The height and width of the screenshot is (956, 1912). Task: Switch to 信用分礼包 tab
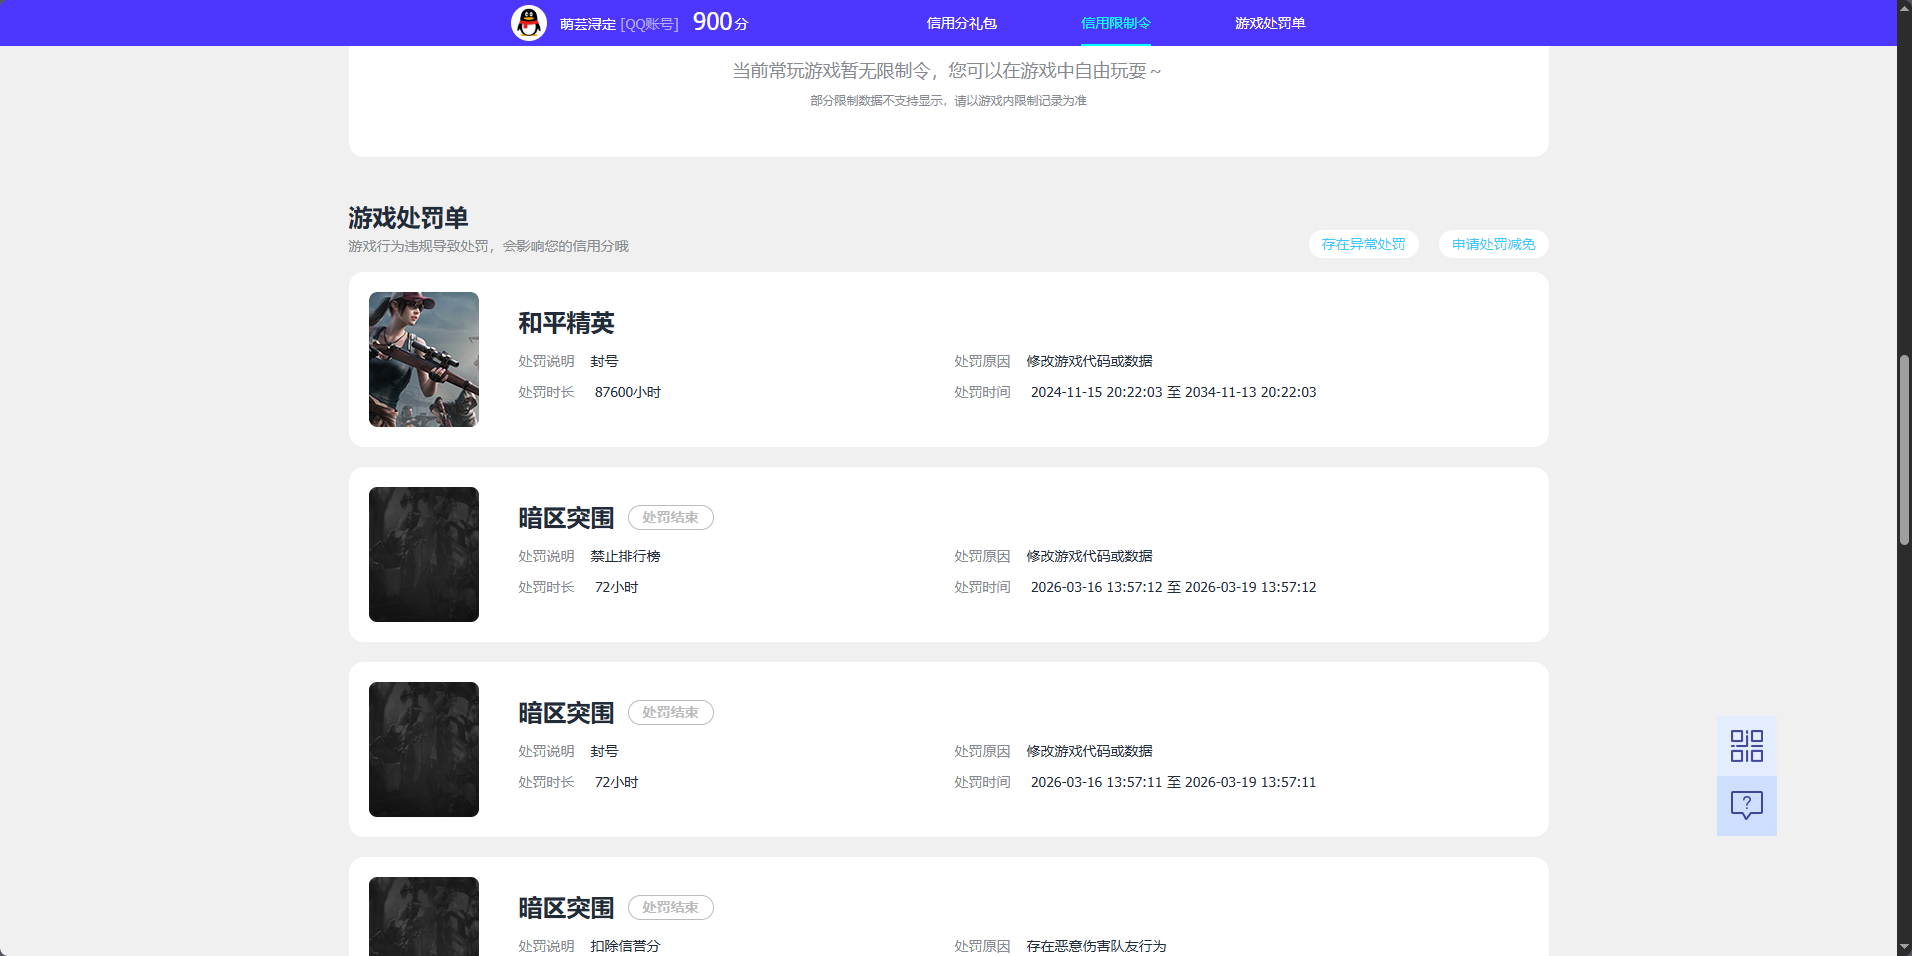(x=961, y=23)
